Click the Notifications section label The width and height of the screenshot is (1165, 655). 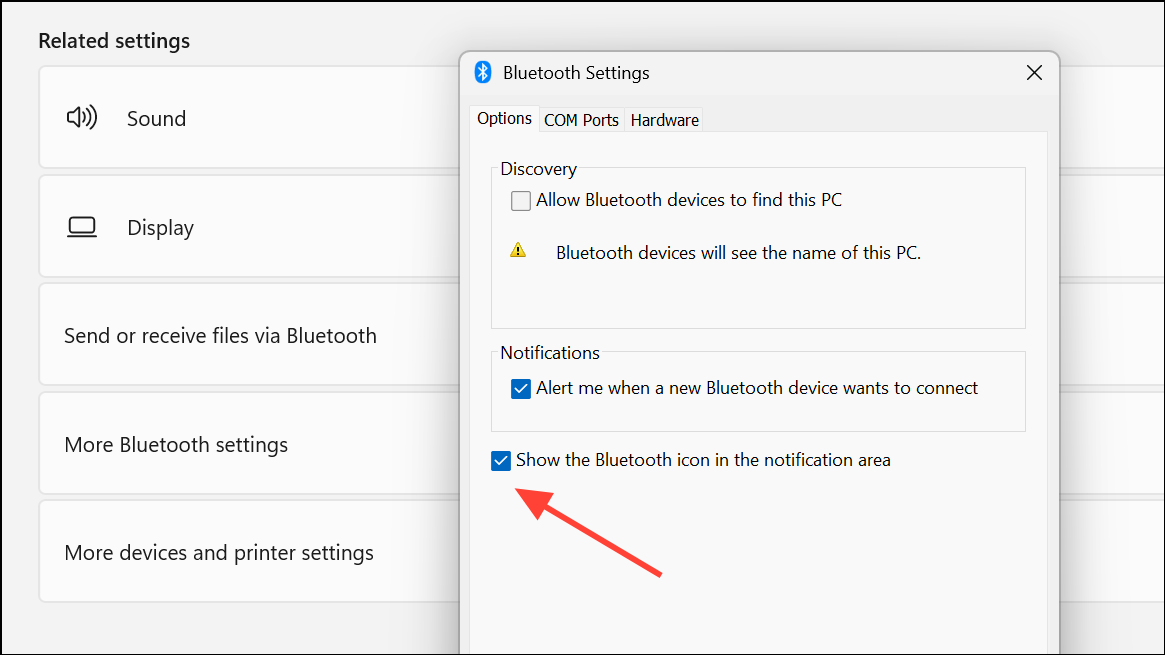(x=550, y=352)
